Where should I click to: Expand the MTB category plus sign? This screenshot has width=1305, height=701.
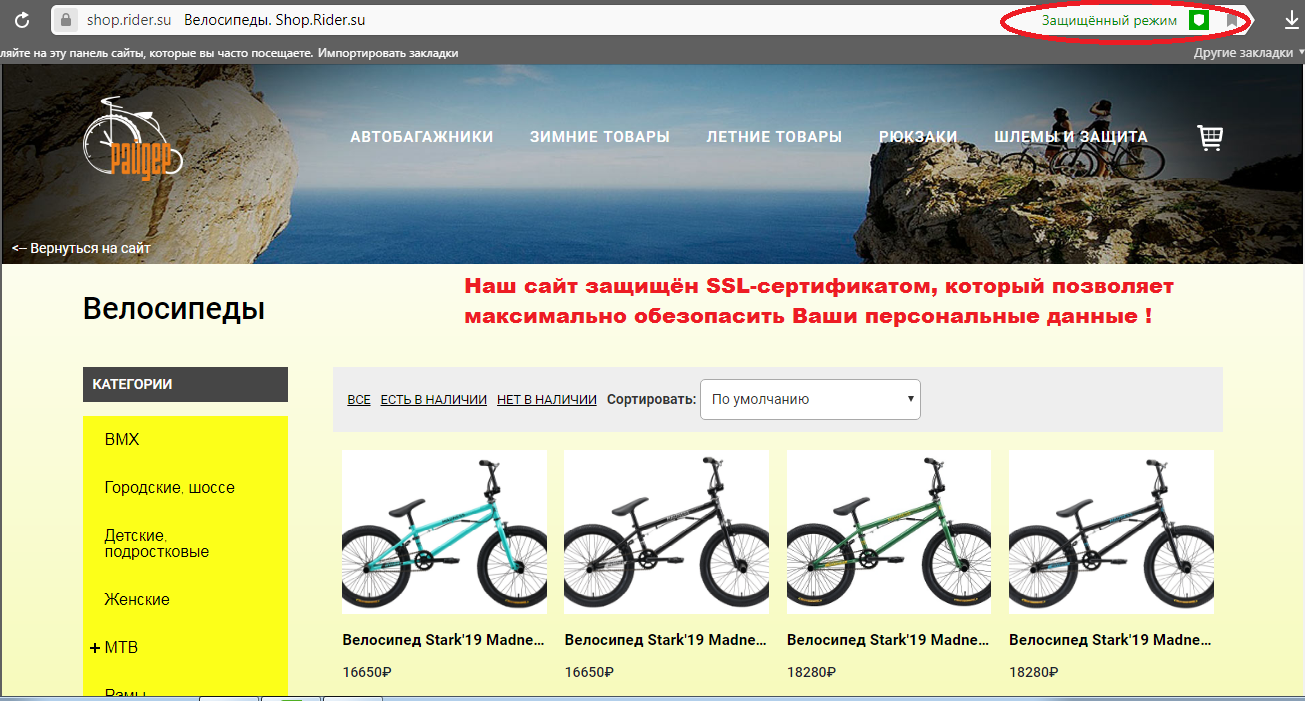(x=95, y=648)
